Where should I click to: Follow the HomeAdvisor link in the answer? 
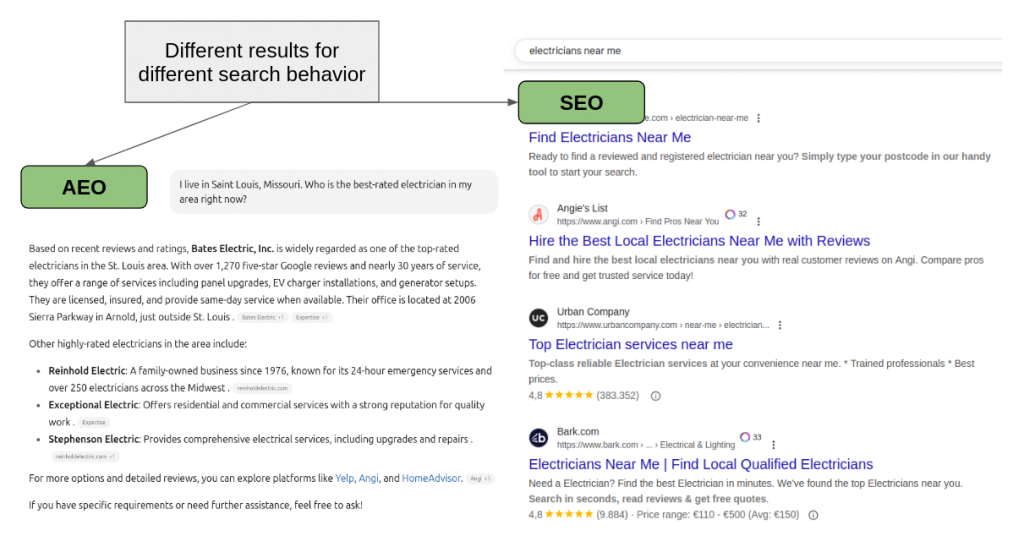[x=431, y=479]
